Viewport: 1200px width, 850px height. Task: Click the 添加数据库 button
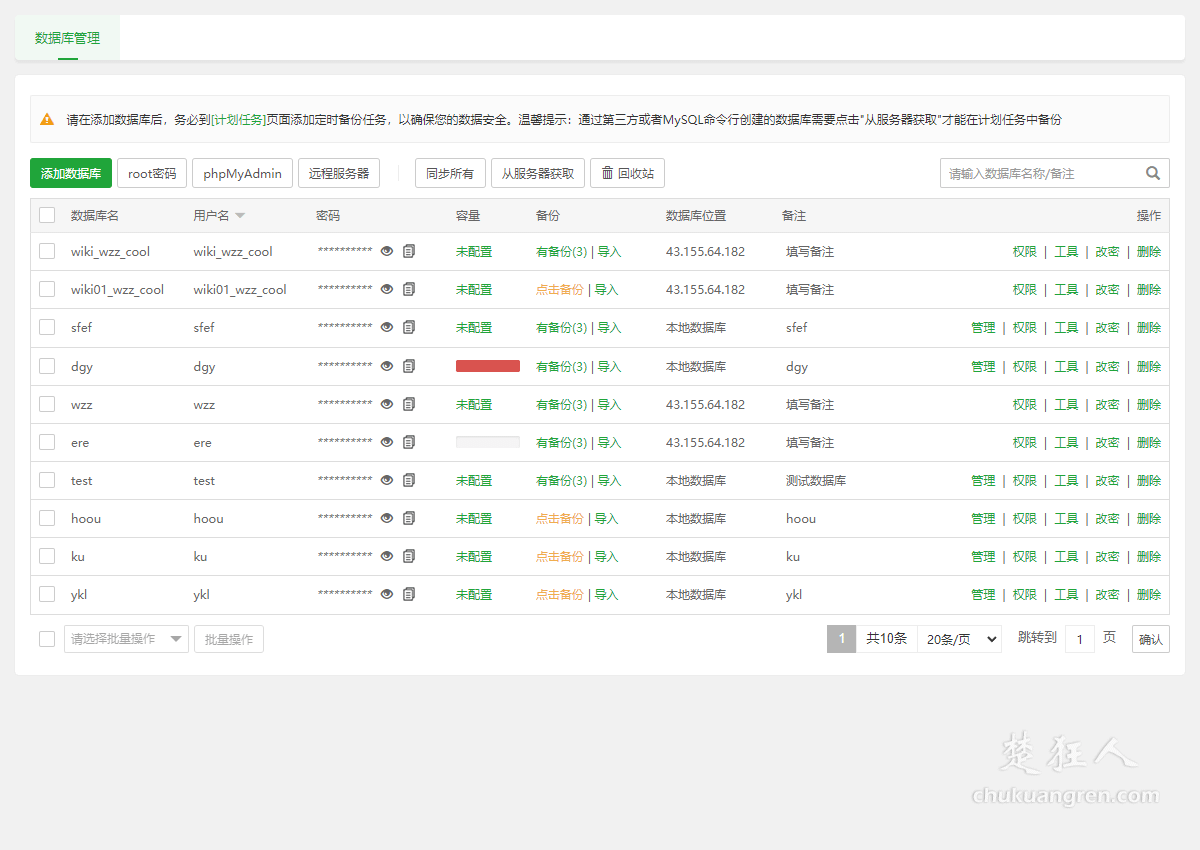[x=71, y=173]
